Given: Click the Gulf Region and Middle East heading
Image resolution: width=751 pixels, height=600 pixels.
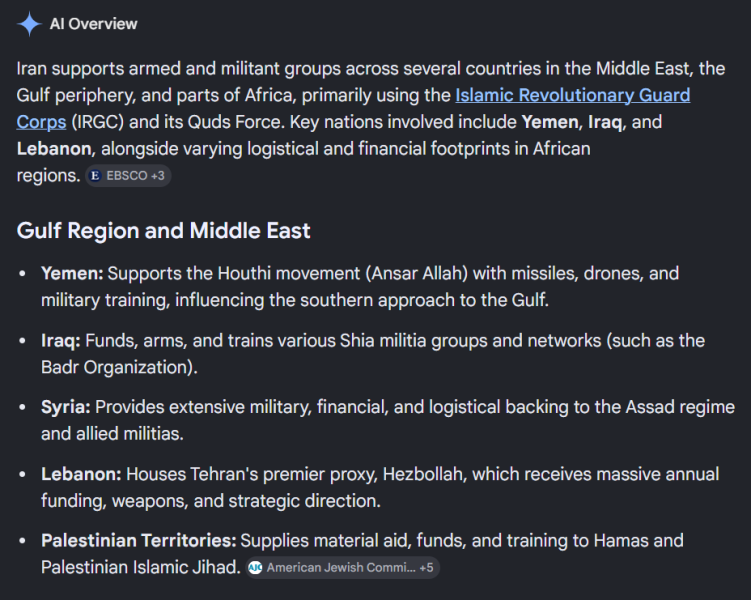Looking at the screenshot, I should coord(163,230).
